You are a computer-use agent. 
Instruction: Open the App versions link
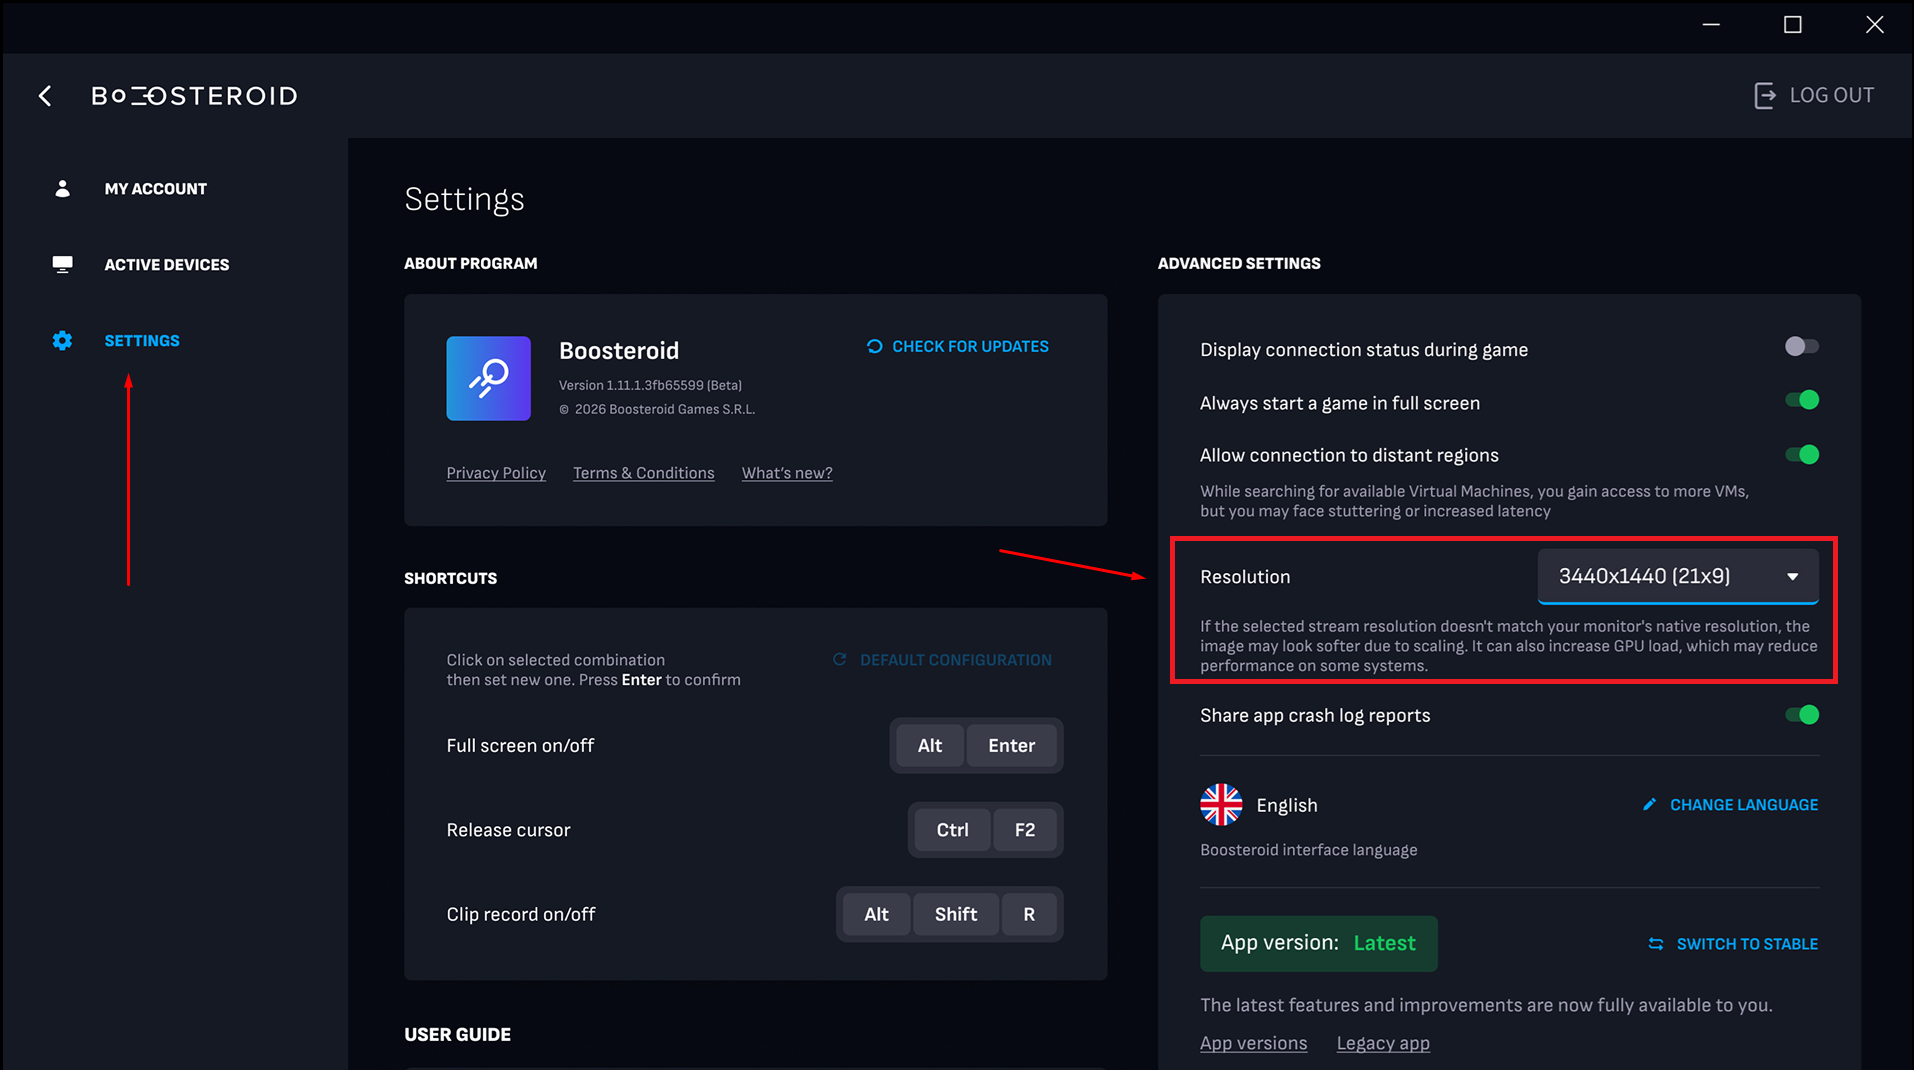(x=1253, y=1043)
